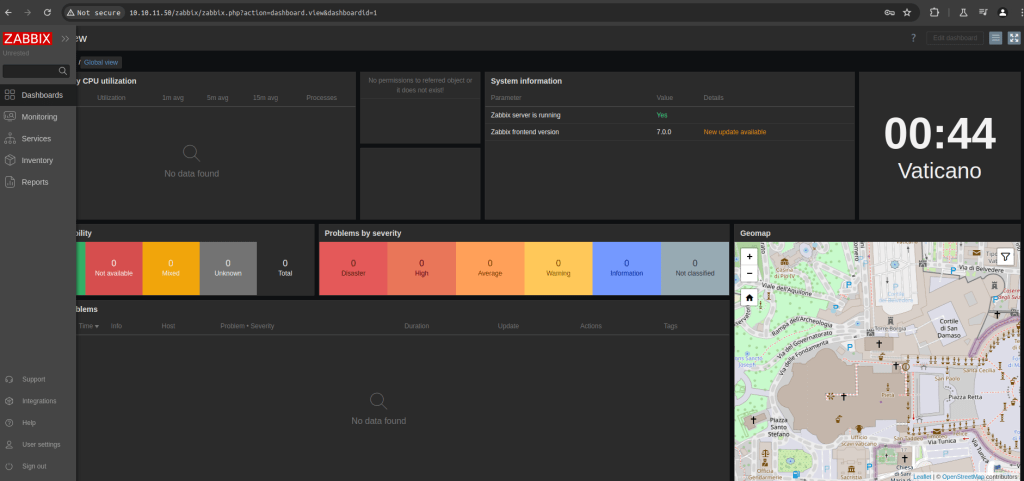Screen dimensions: 1024x481
Task: Click the sidebar search field
Action: pos(30,71)
